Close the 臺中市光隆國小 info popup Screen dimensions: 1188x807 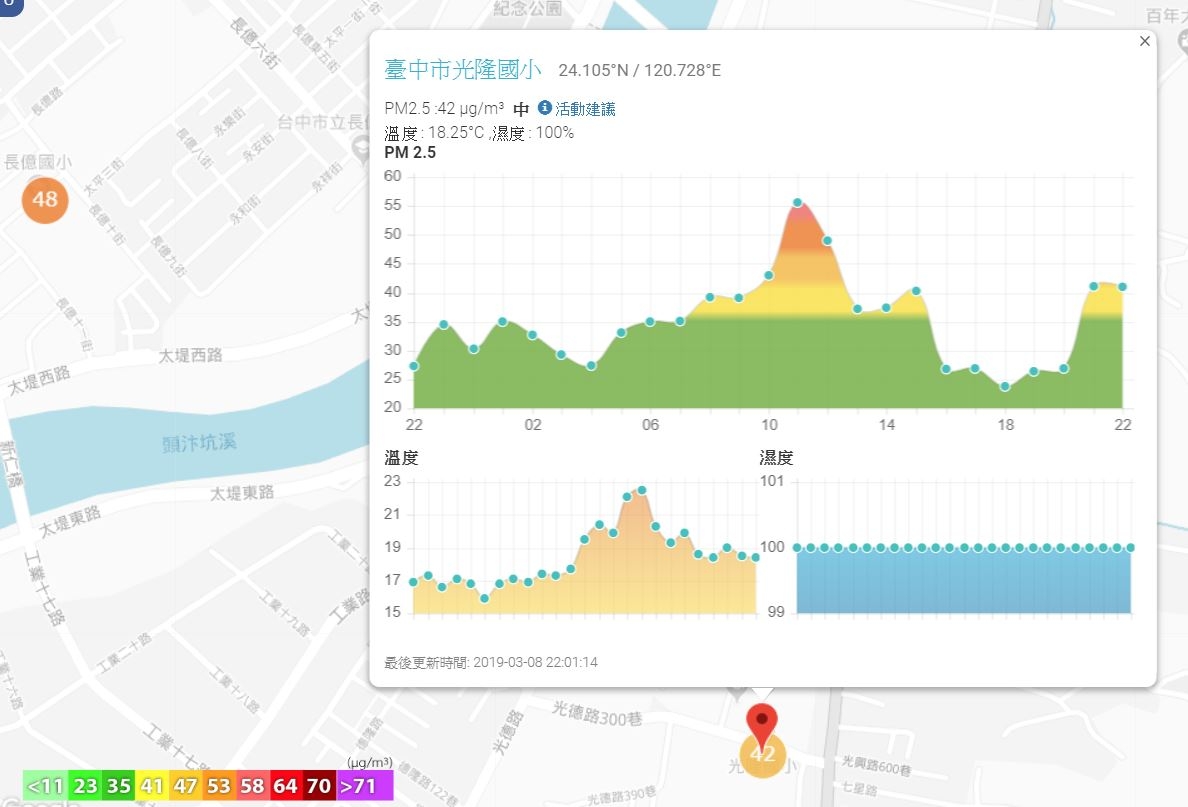(1144, 41)
